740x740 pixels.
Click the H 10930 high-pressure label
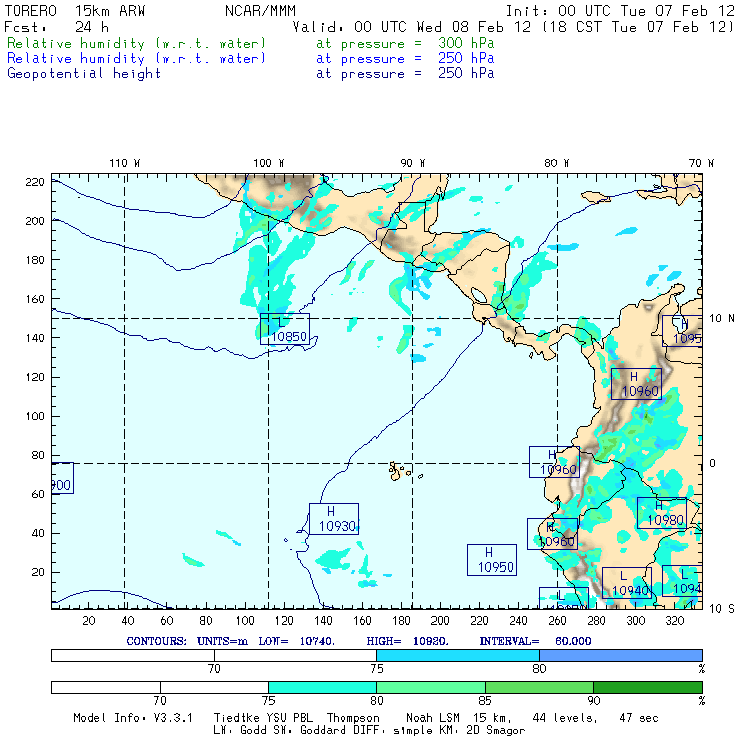333,518
